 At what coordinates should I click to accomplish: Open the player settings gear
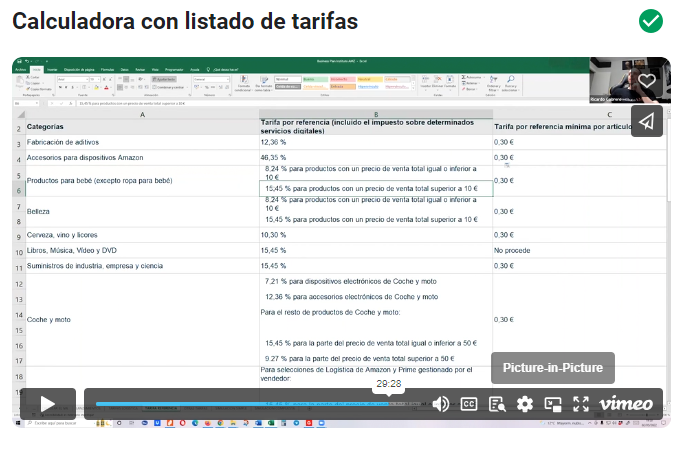(x=524, y=404)
